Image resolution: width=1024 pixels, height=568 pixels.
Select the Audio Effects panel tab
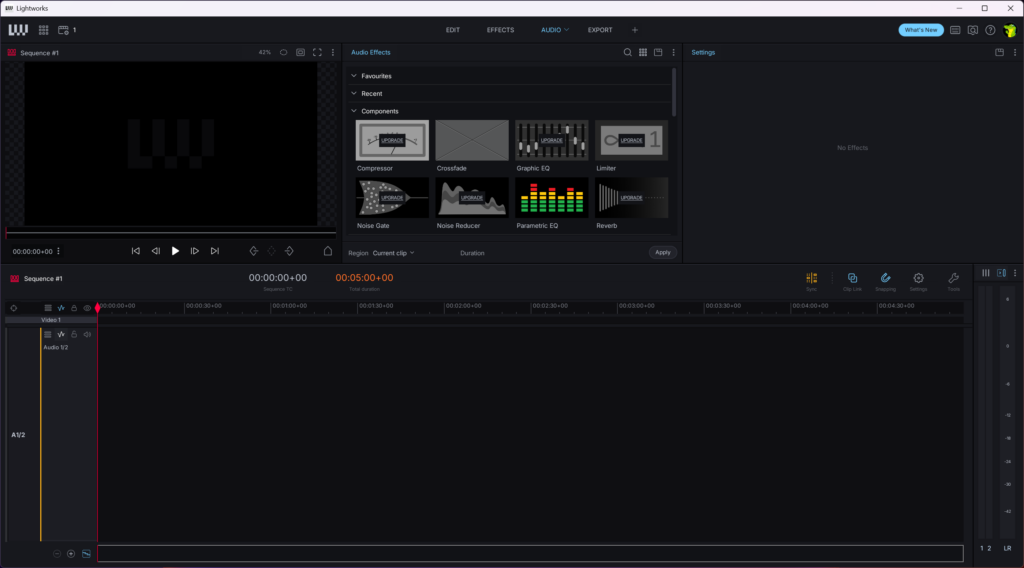[x=371, y=52]
